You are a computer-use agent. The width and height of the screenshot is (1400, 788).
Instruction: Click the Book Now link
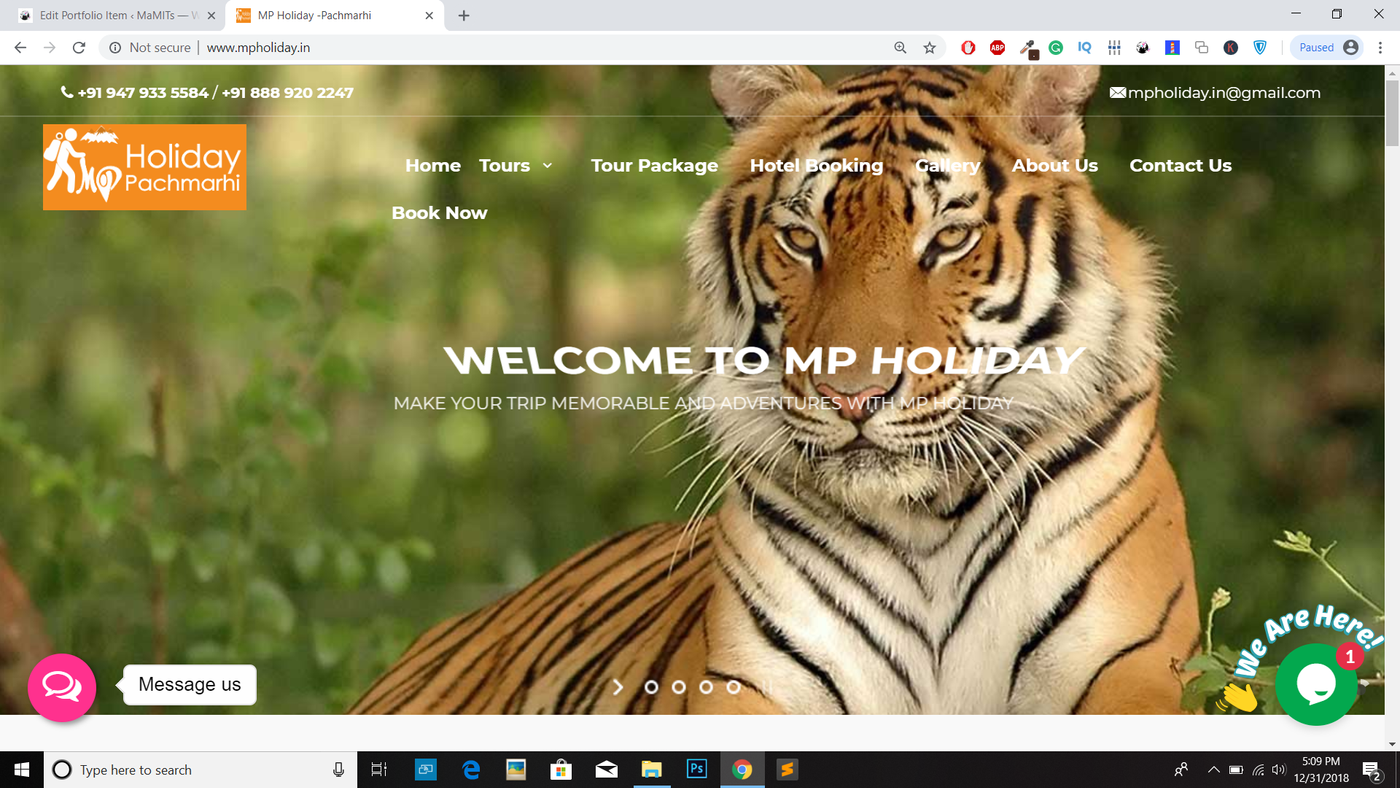439,213
